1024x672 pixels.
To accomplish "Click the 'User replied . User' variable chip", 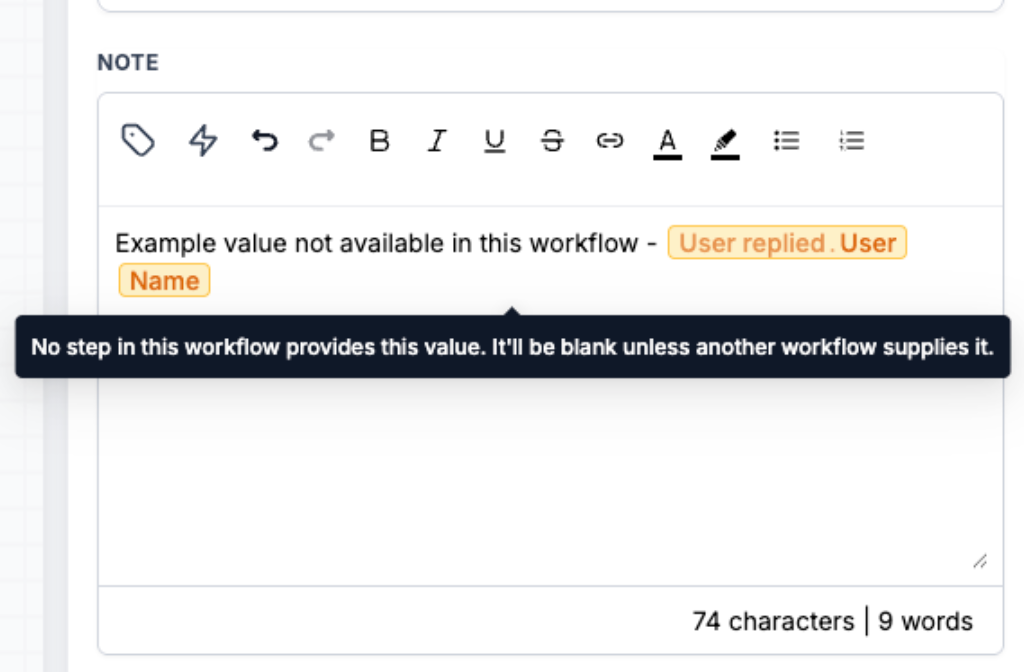I will coord(787,243).
